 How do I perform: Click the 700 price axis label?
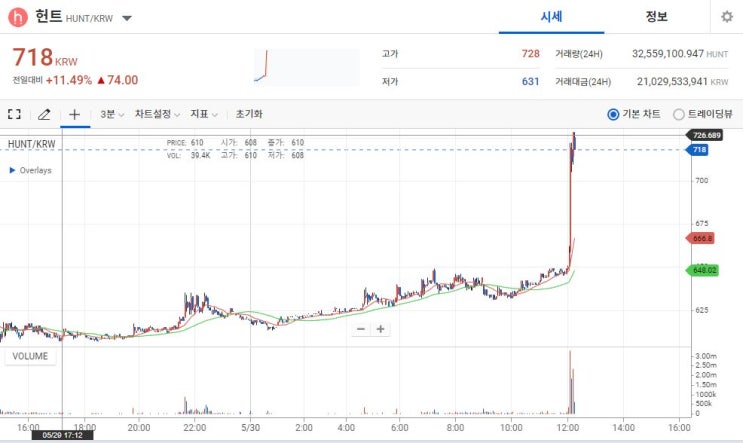tap(702, 181)
